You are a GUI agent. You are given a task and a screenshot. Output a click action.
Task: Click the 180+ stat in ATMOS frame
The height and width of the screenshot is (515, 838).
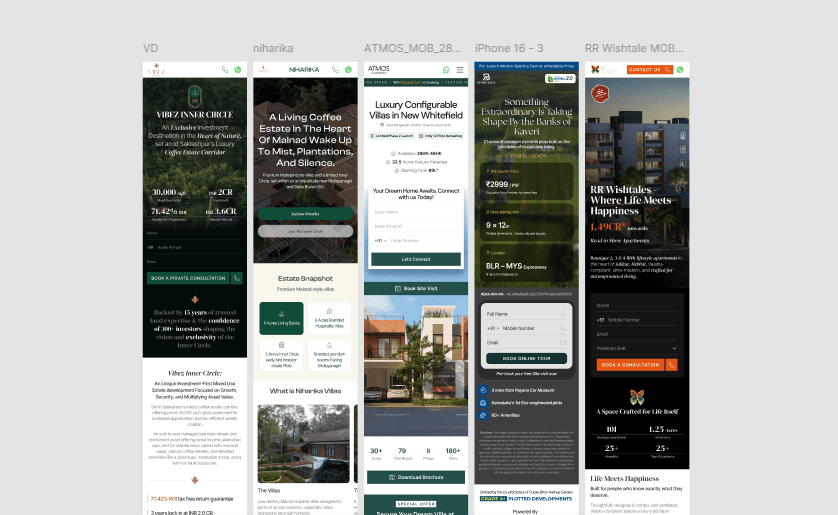453,454
